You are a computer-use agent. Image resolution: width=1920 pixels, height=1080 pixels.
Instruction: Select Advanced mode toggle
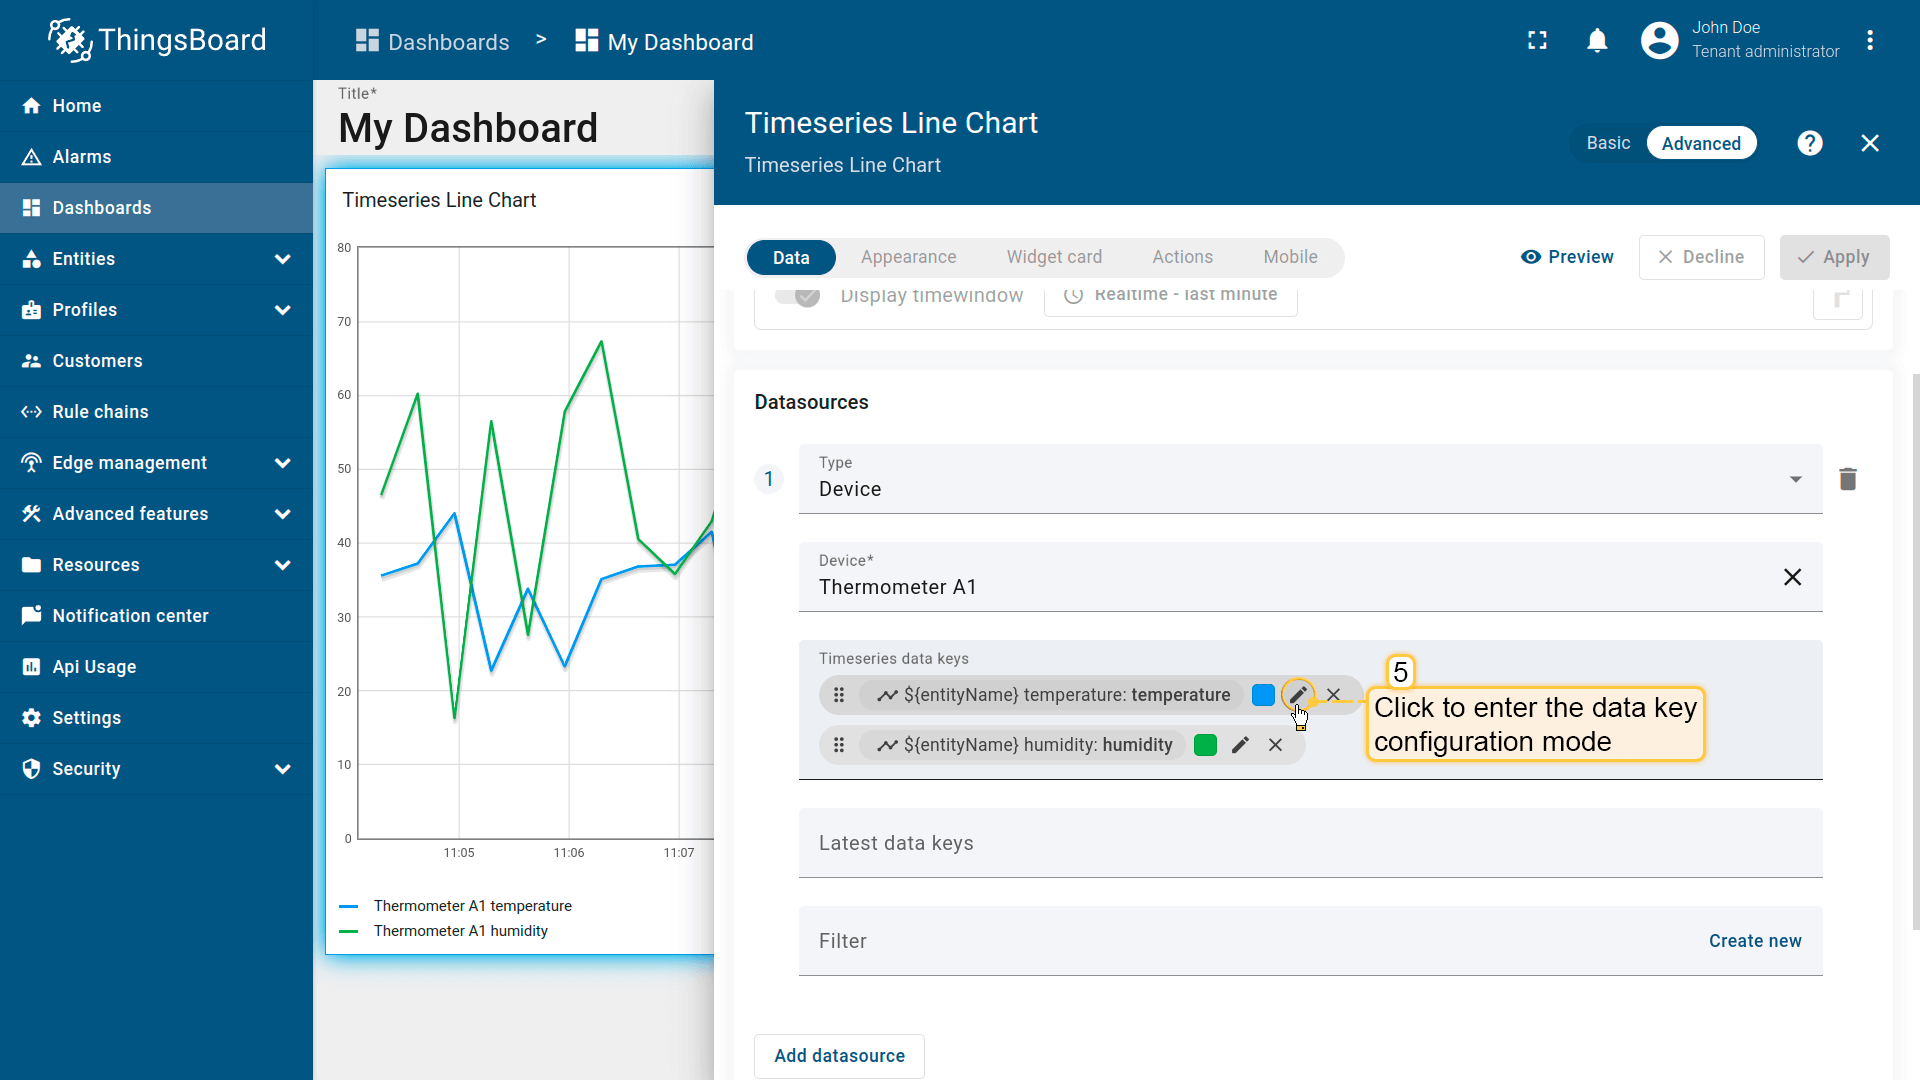(1700, 144)
